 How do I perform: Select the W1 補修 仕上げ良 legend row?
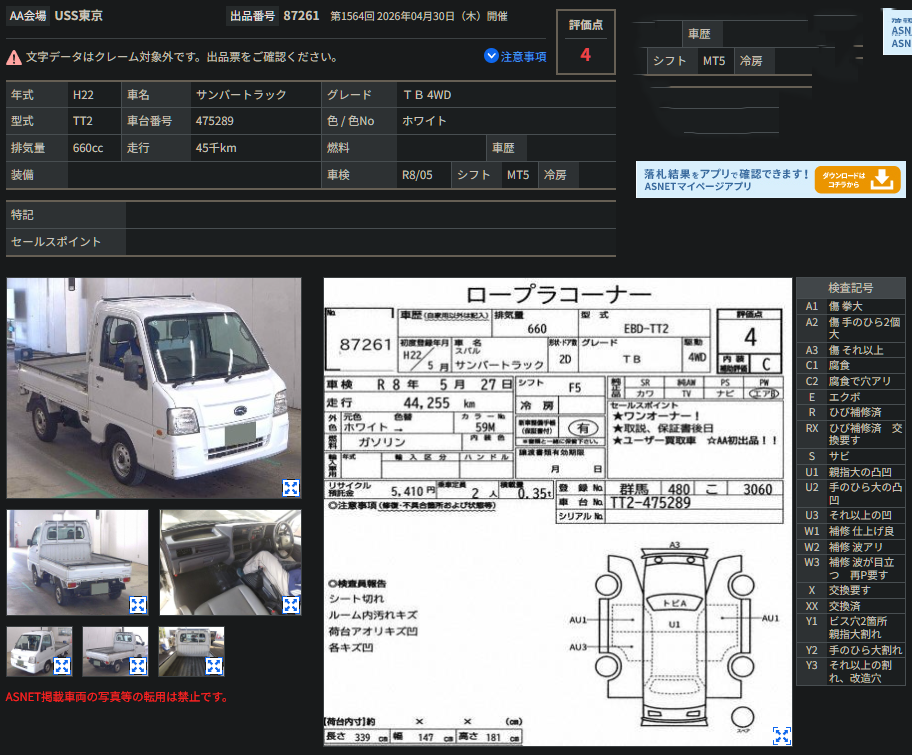pyautogui.click(x=850, y=531)
